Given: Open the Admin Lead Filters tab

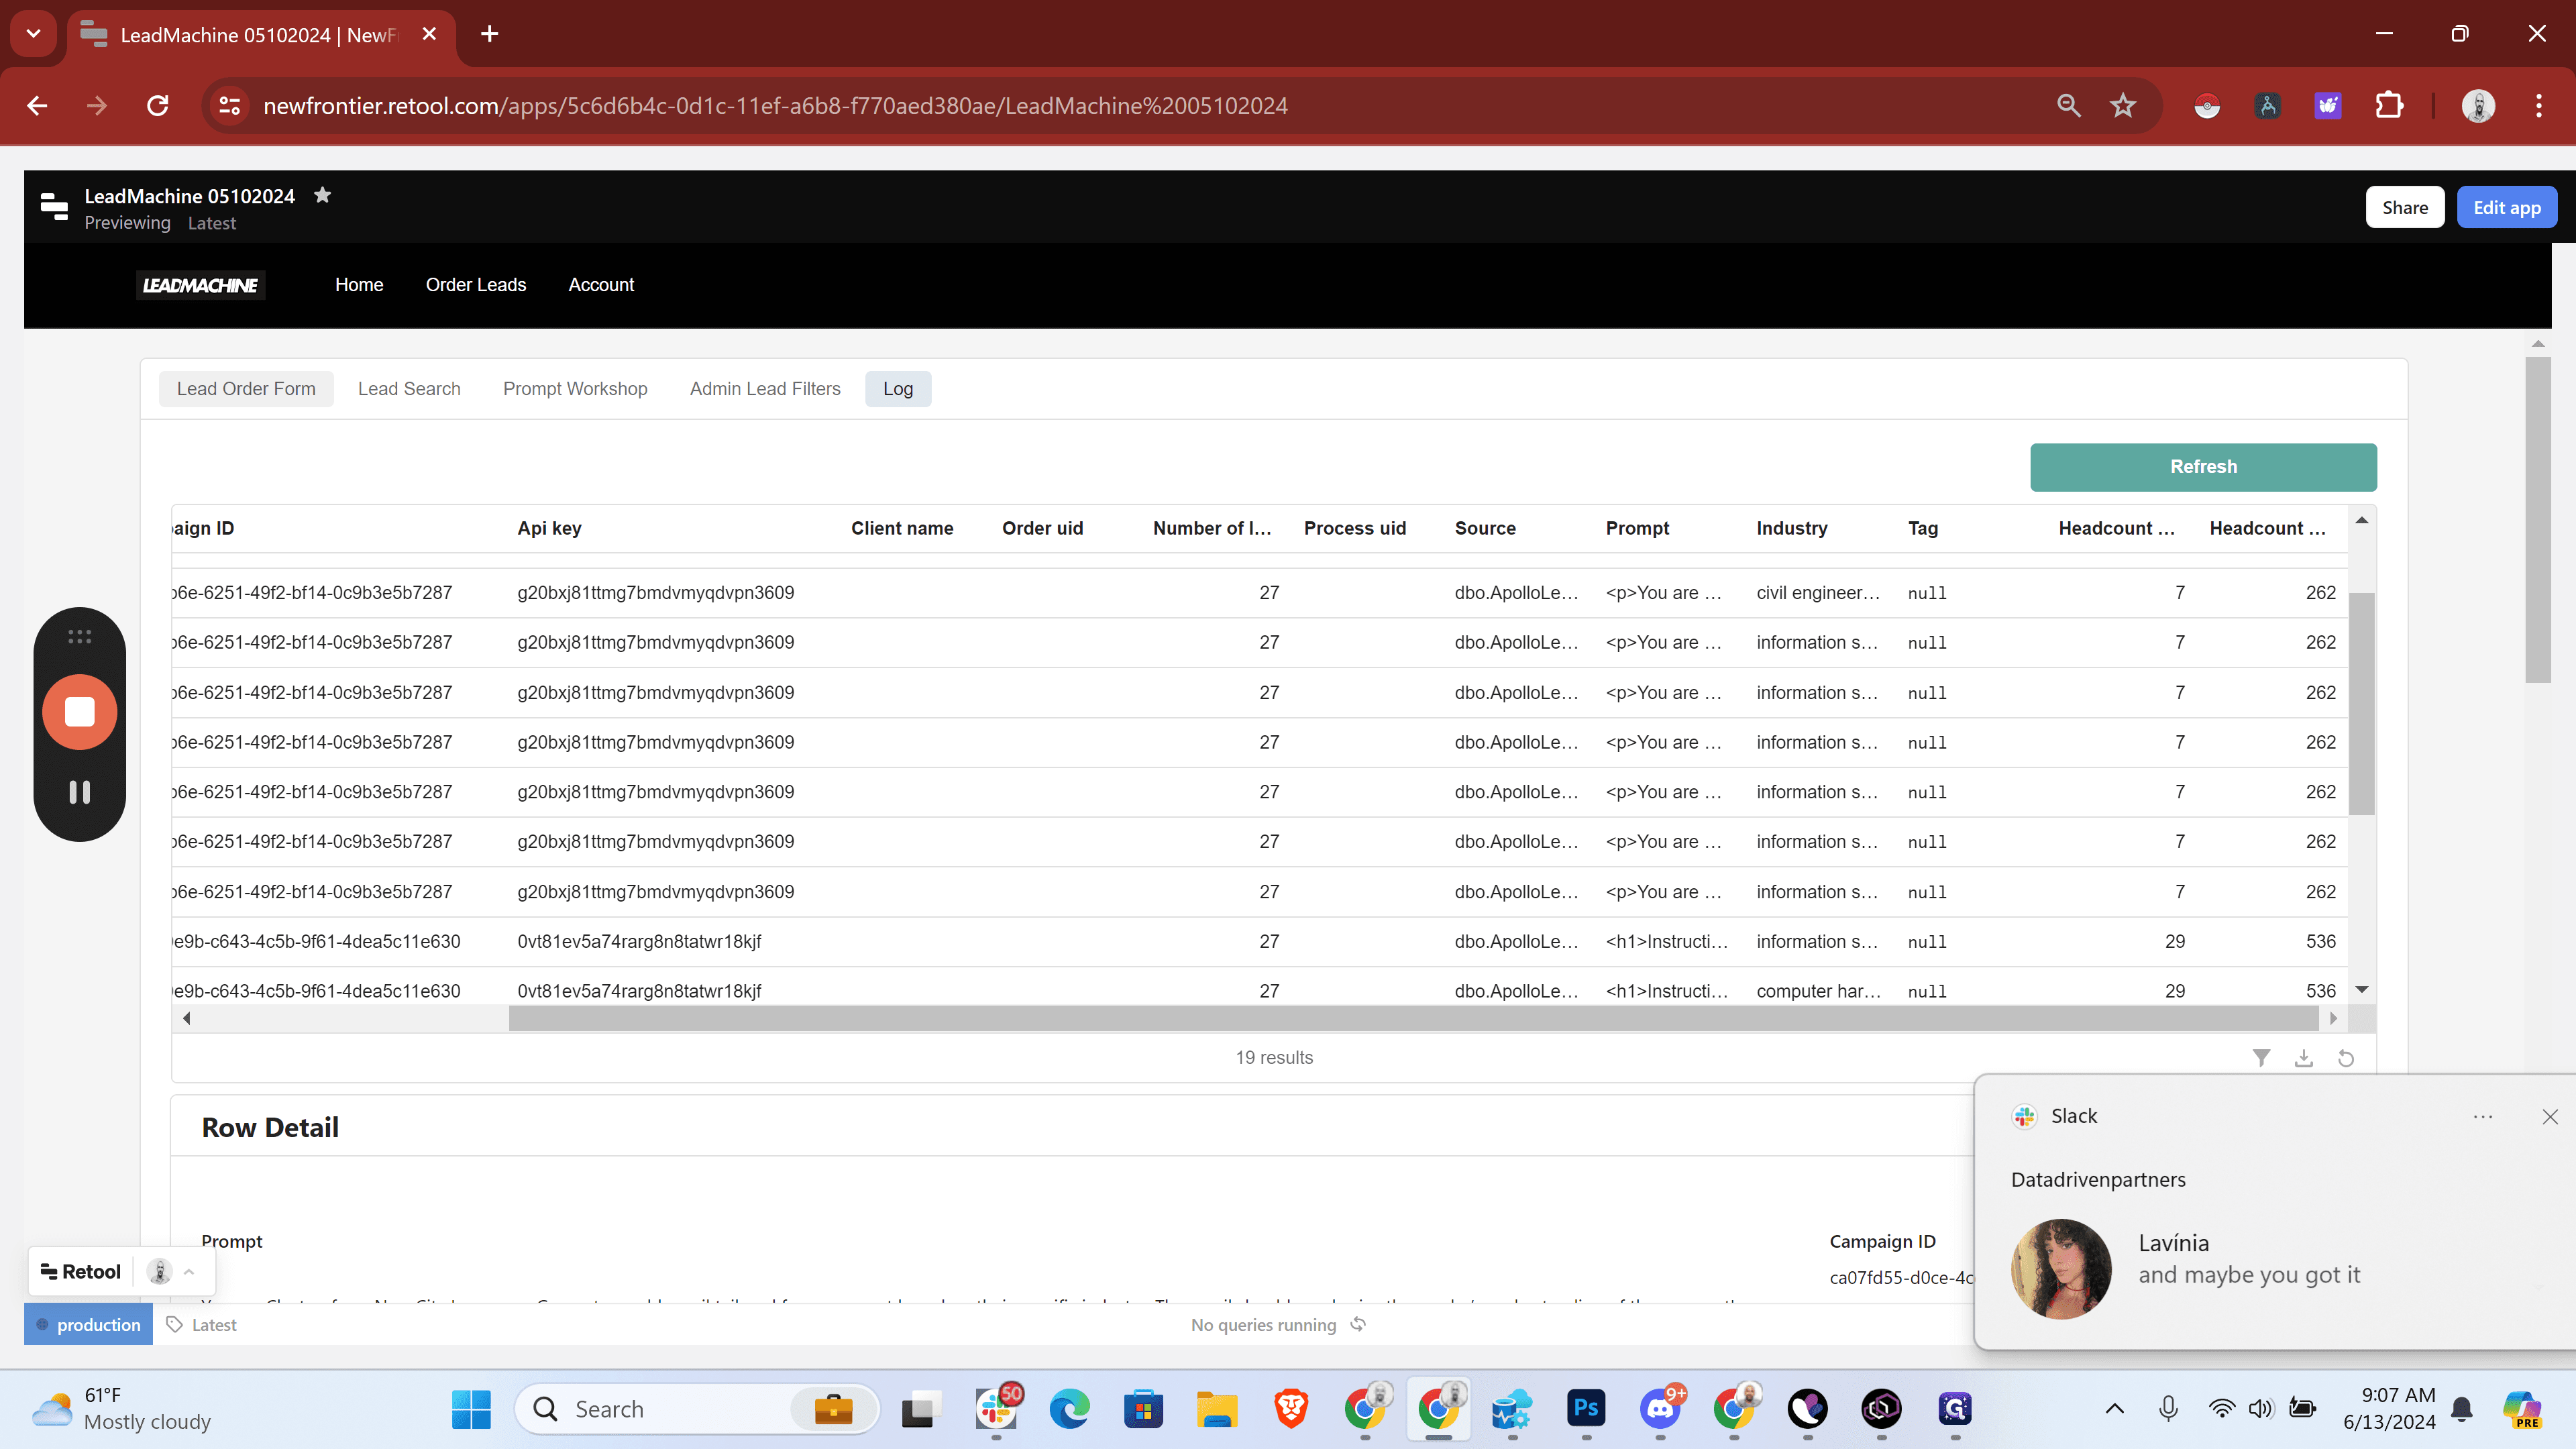Looking at the screenshot, I should 765,389.
